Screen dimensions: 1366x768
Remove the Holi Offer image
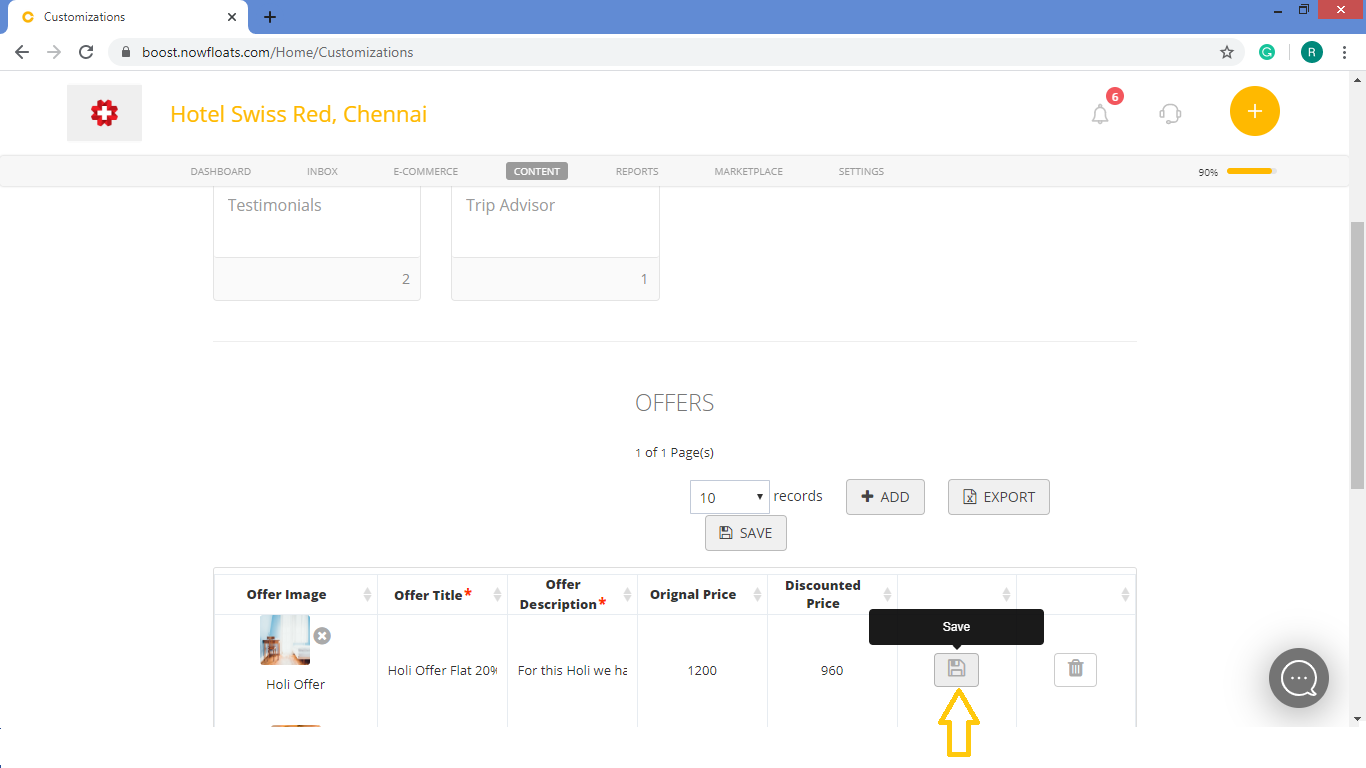322,636
